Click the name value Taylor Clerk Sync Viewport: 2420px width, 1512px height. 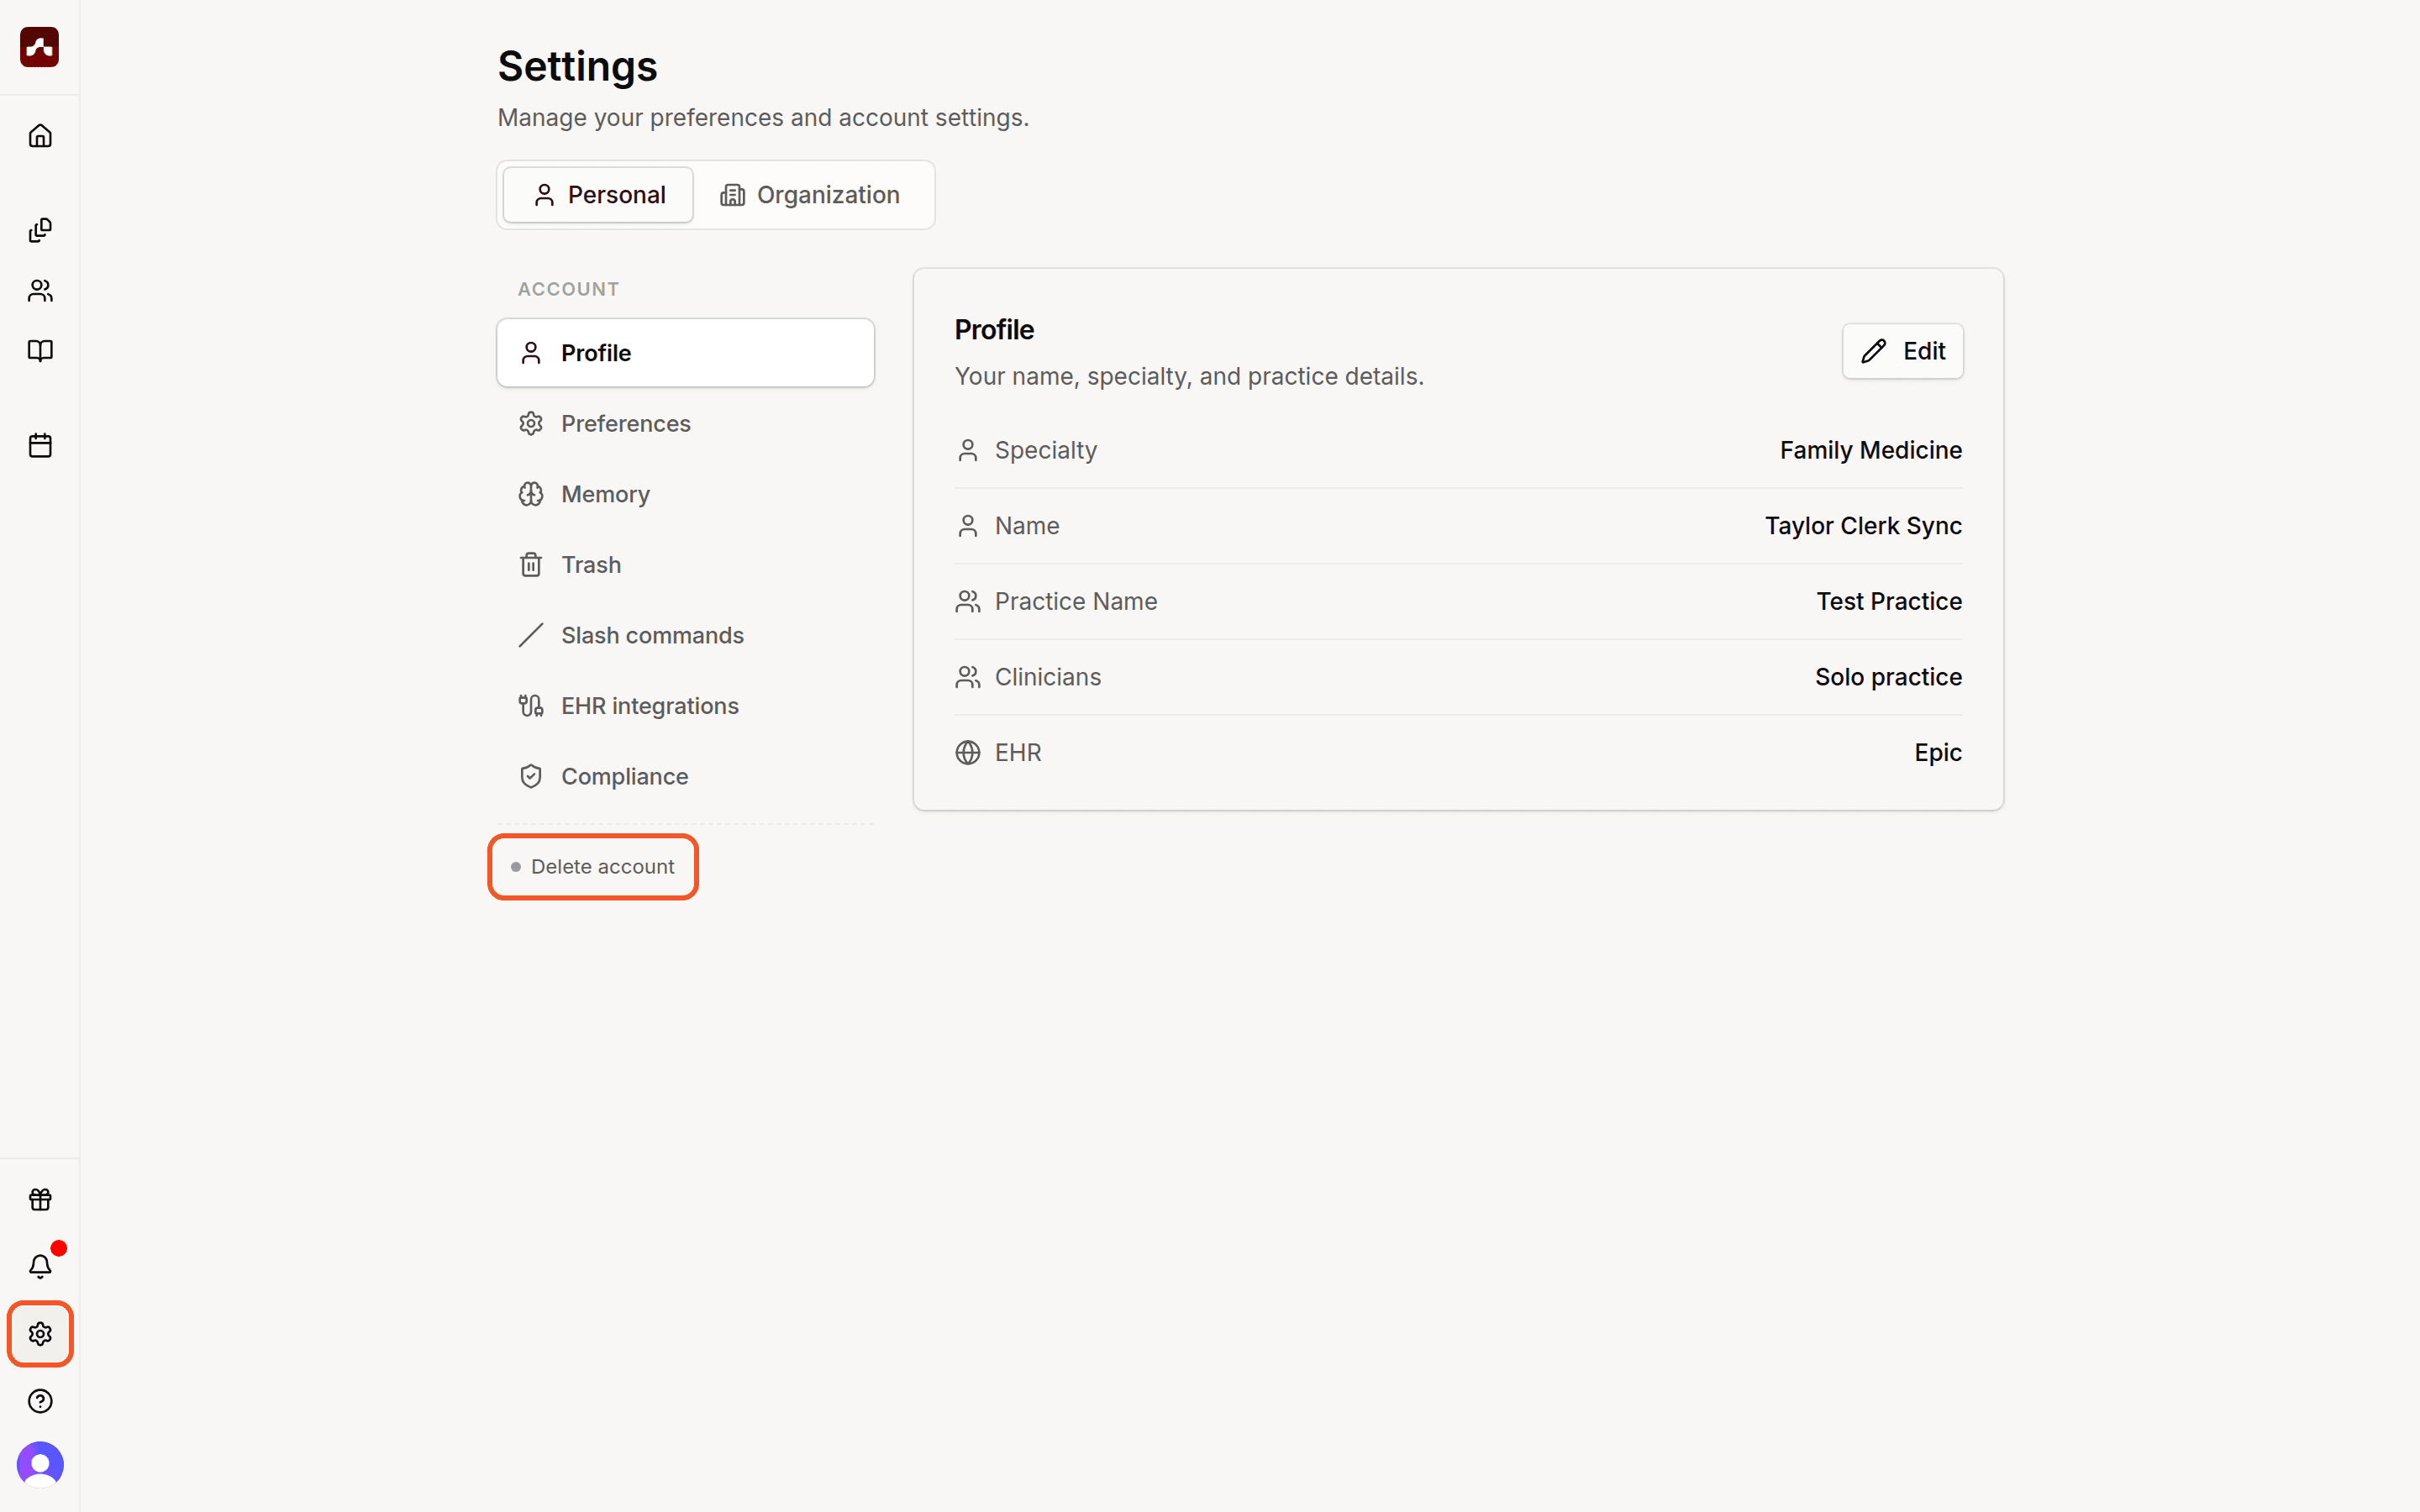1862,526
